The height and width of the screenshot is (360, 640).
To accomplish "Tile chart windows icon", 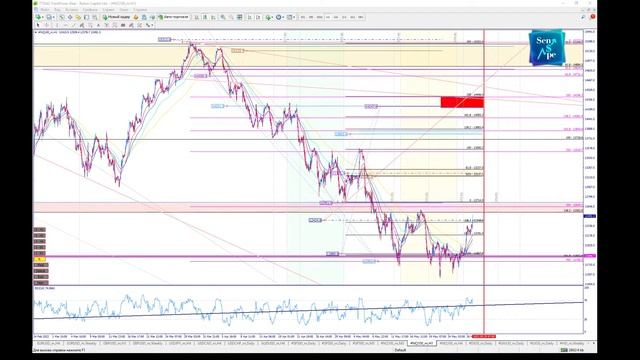I will (239, 17).
